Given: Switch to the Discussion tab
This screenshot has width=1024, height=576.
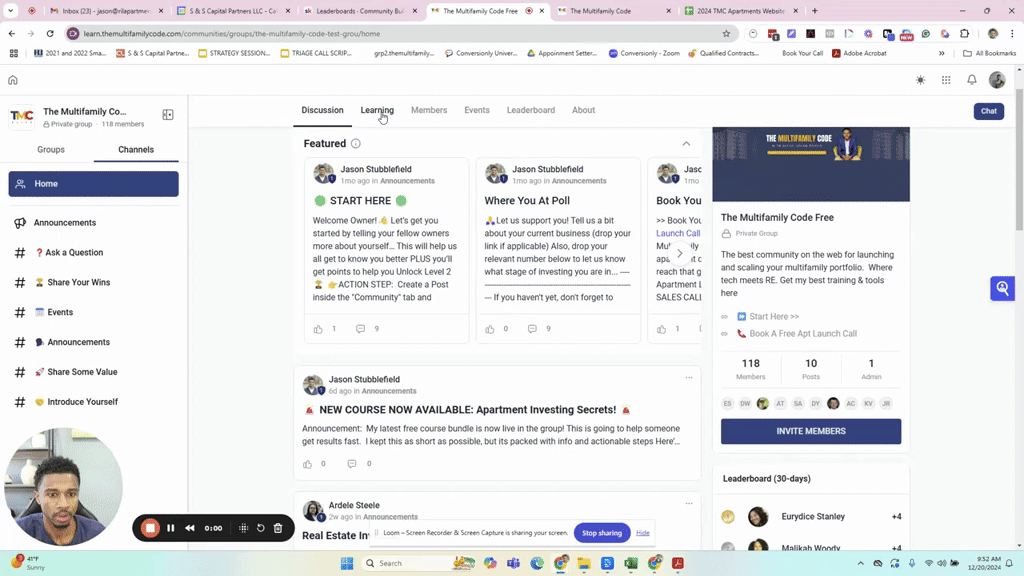Looking at the screenshot, I should tap(322, 110).
